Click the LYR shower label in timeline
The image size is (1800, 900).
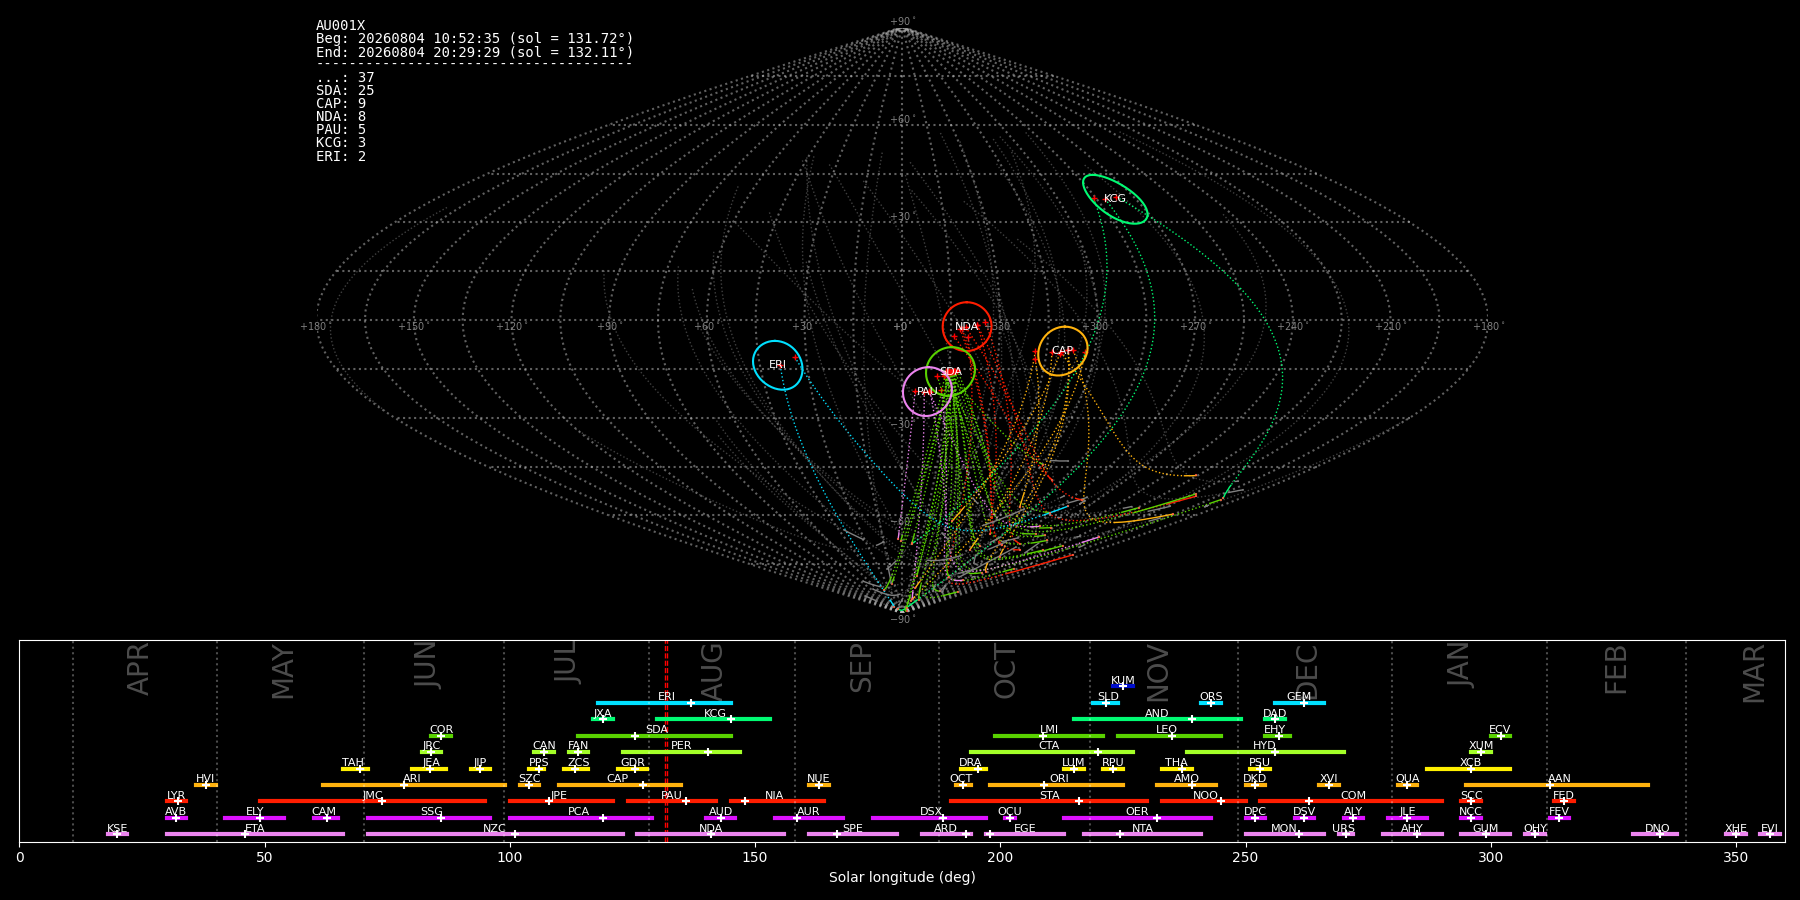coord(176,796)
